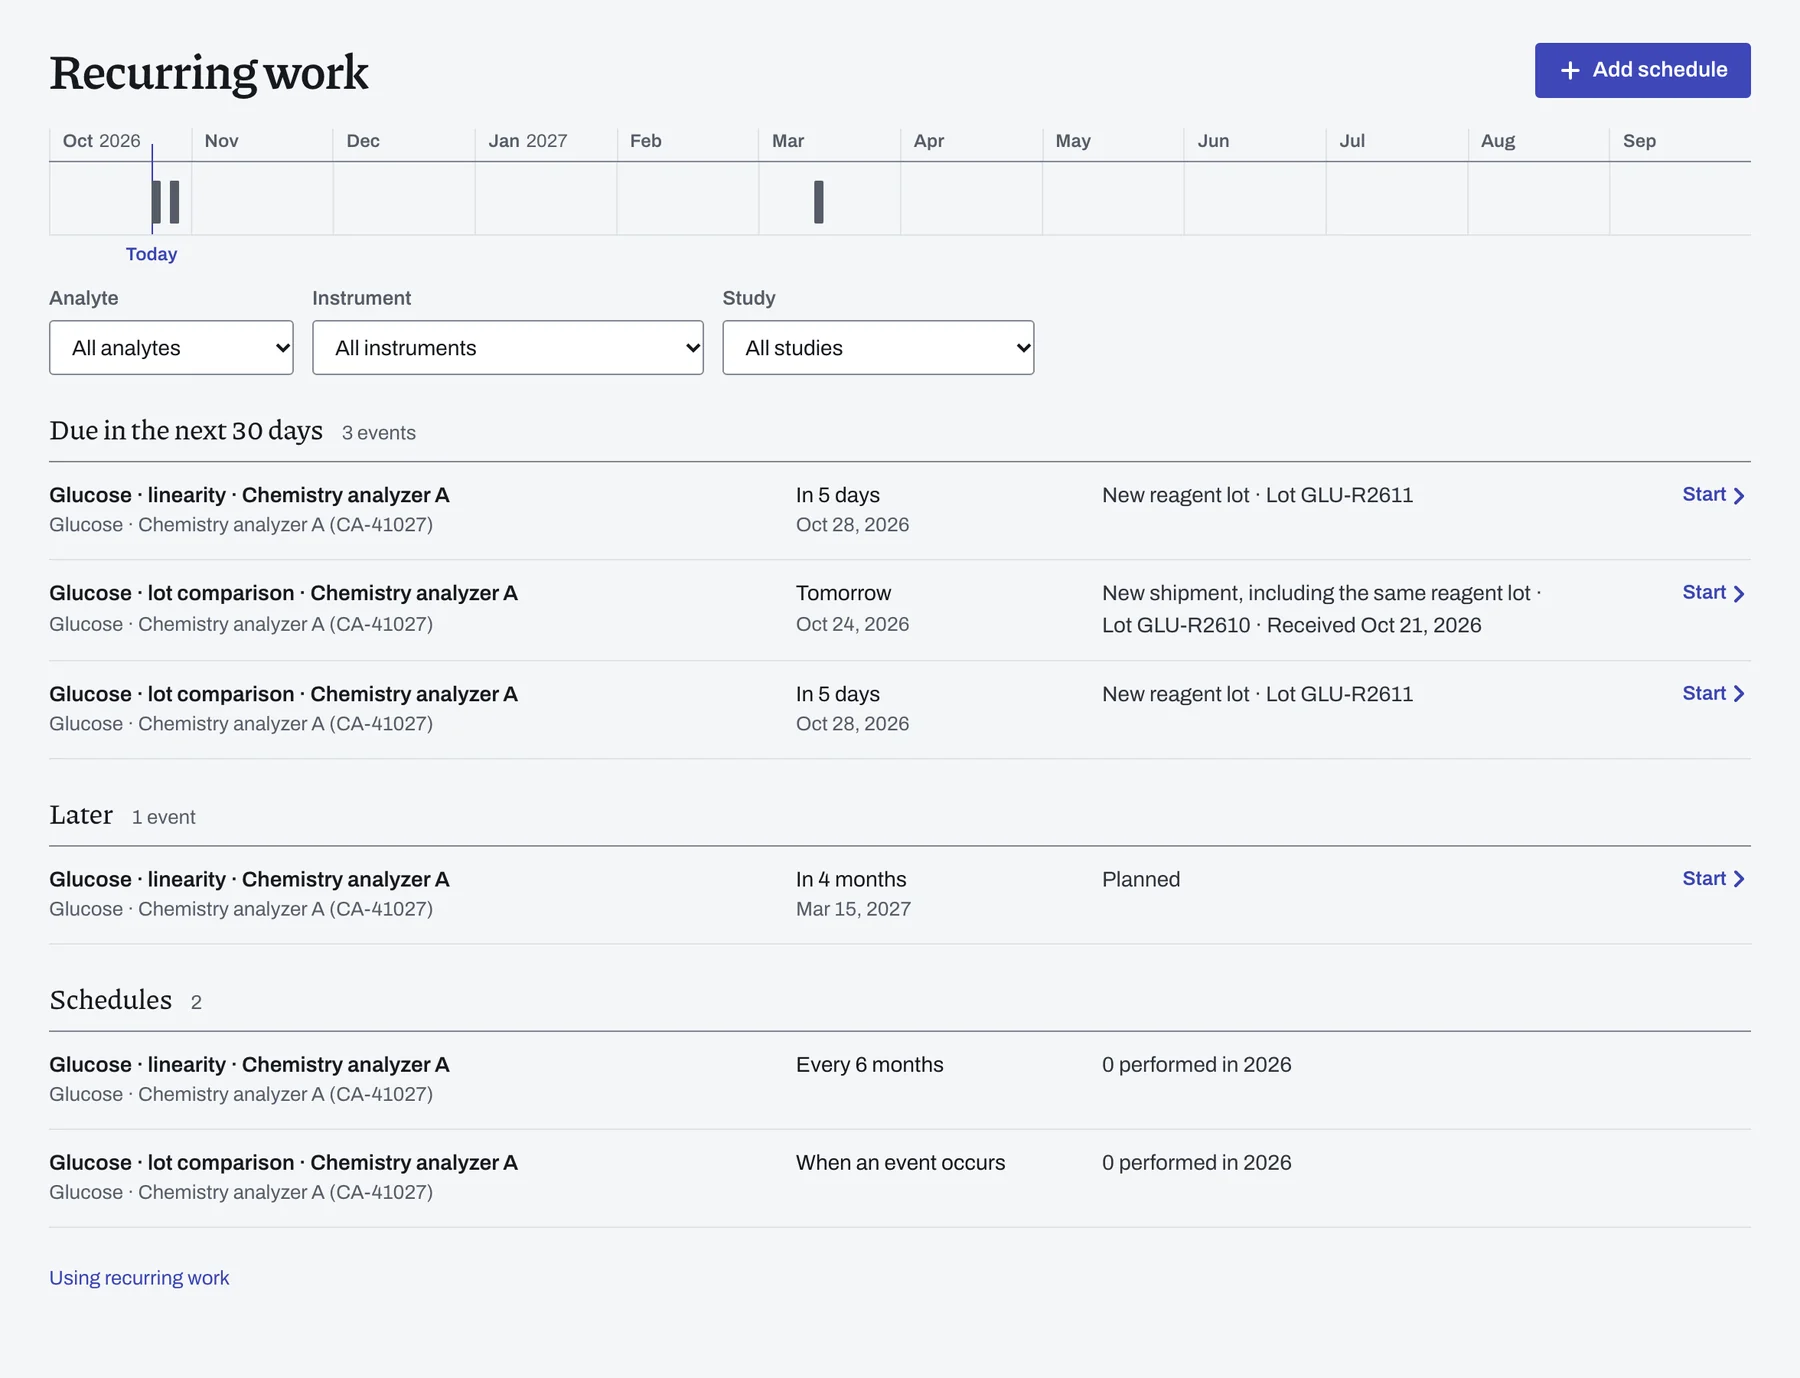The image size is (1800, 1378).
Task: Start lot comparison due Oct 28, 2026
Action: (x=1713, y=694)
